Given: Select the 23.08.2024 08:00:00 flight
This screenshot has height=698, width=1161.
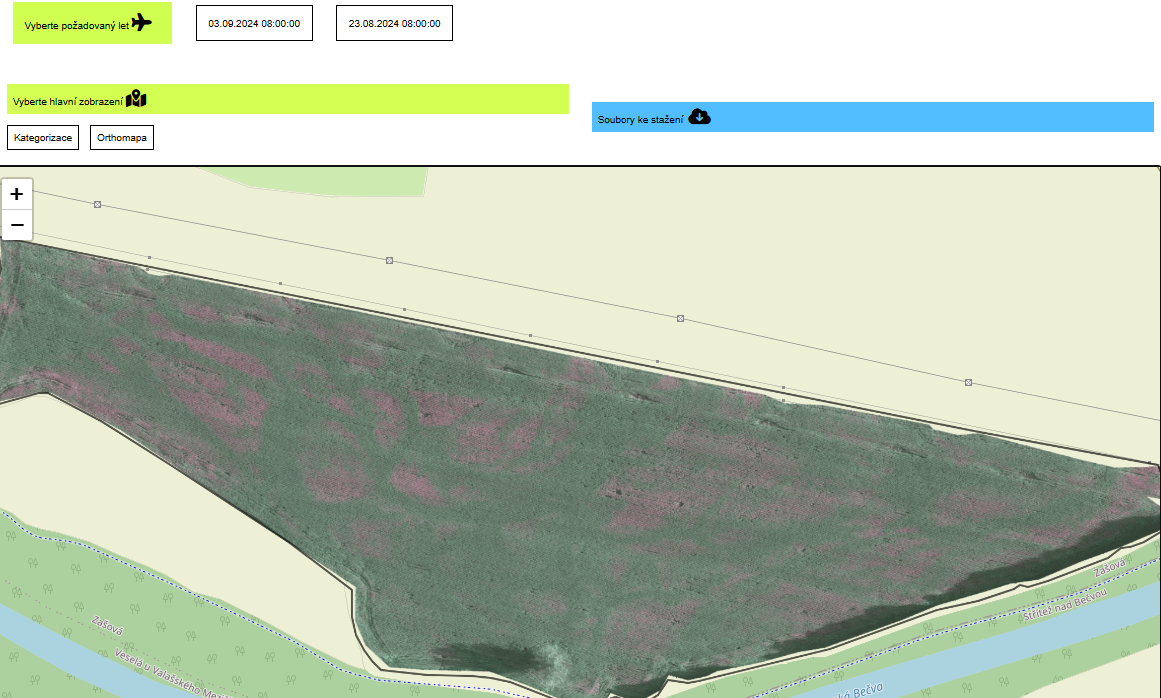Looking at the screenshot, I should pyautogui.click(x=394, y=23).
